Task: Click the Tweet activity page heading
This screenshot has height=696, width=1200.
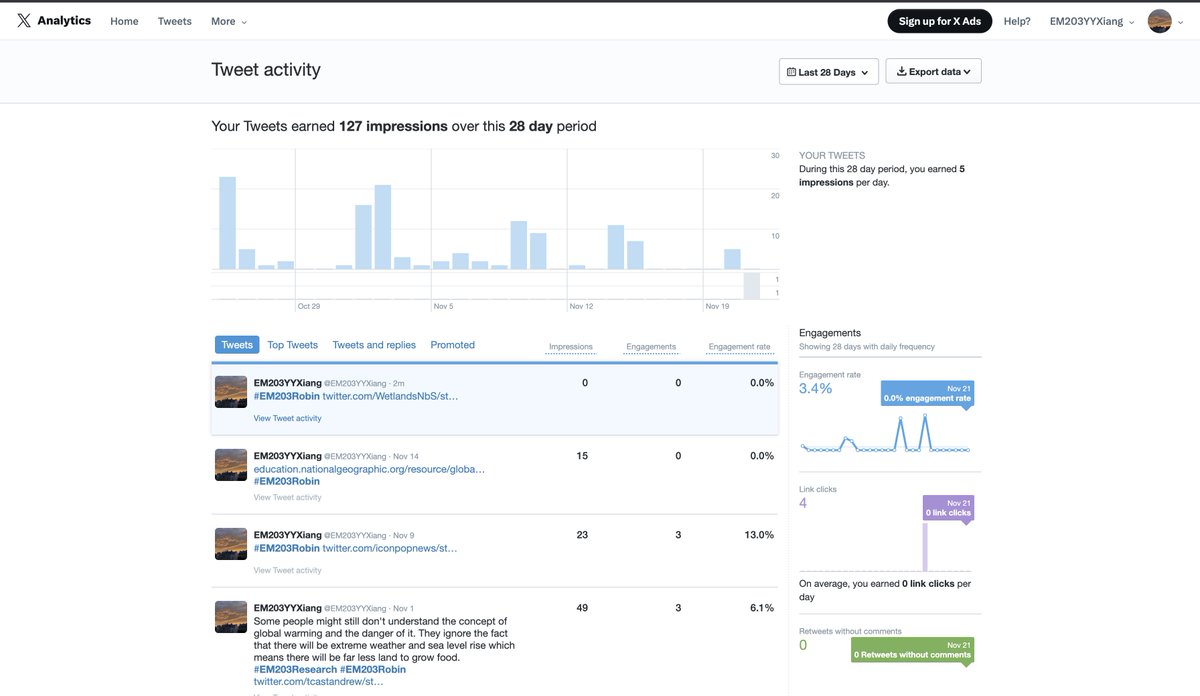Action: click(266, 70)
